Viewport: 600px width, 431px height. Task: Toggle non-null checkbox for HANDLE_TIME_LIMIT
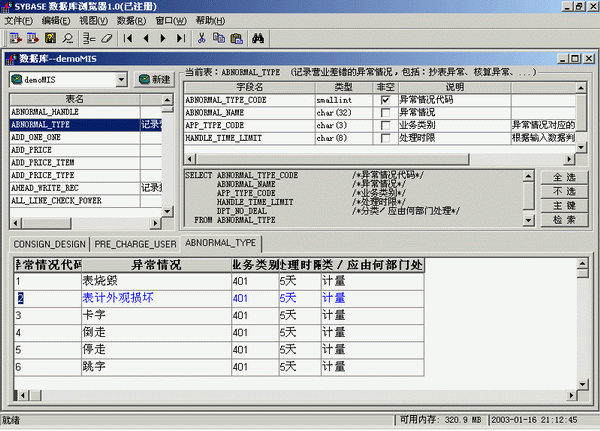[x=384, y=138]
